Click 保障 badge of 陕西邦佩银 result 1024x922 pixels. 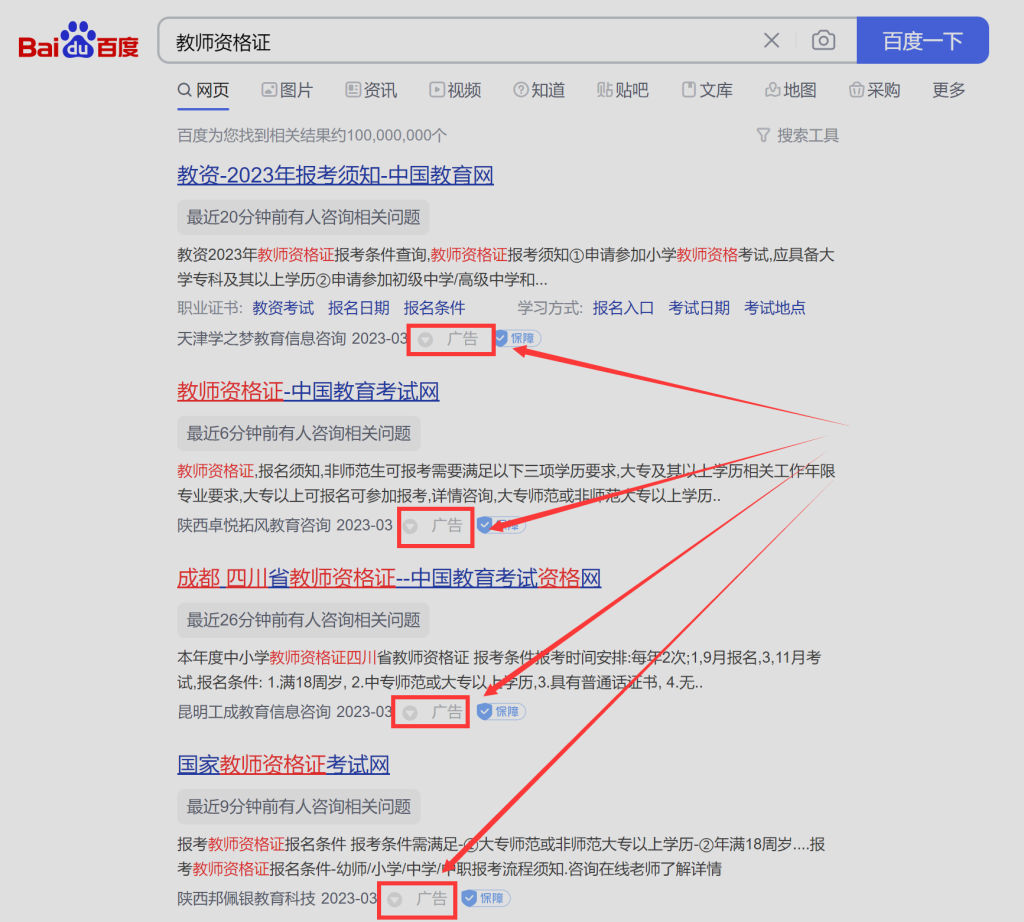click(x=485, y=898)
